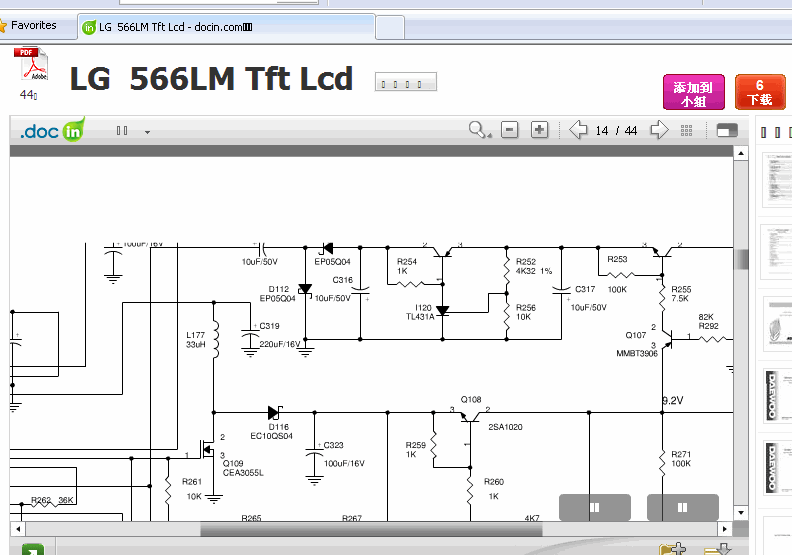The image size is (792, 555).
Task: Click the folder-plus icon at bottom right
Action: pos(673,549)
